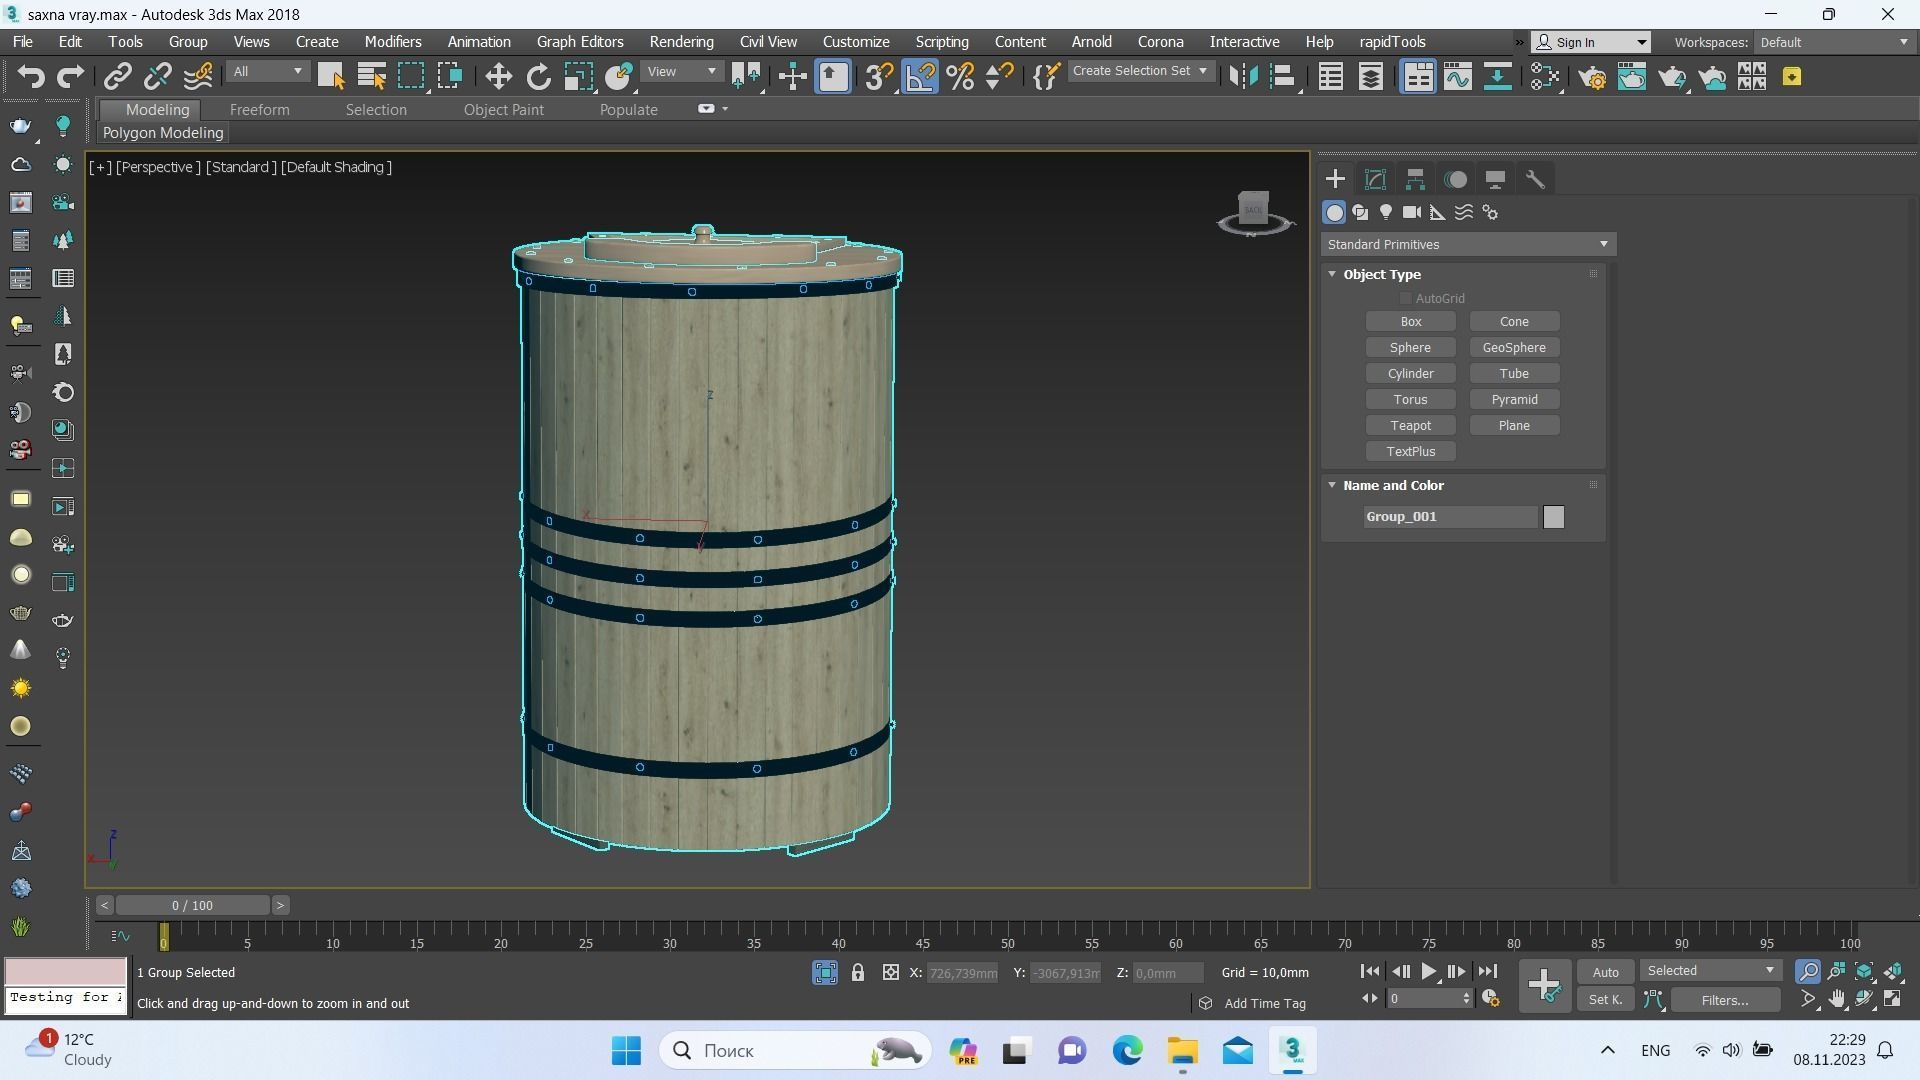The width and height of the screenshot is (1920, 1080).
Task: Select the Shapes category icon
Action: click(1360, 212)
